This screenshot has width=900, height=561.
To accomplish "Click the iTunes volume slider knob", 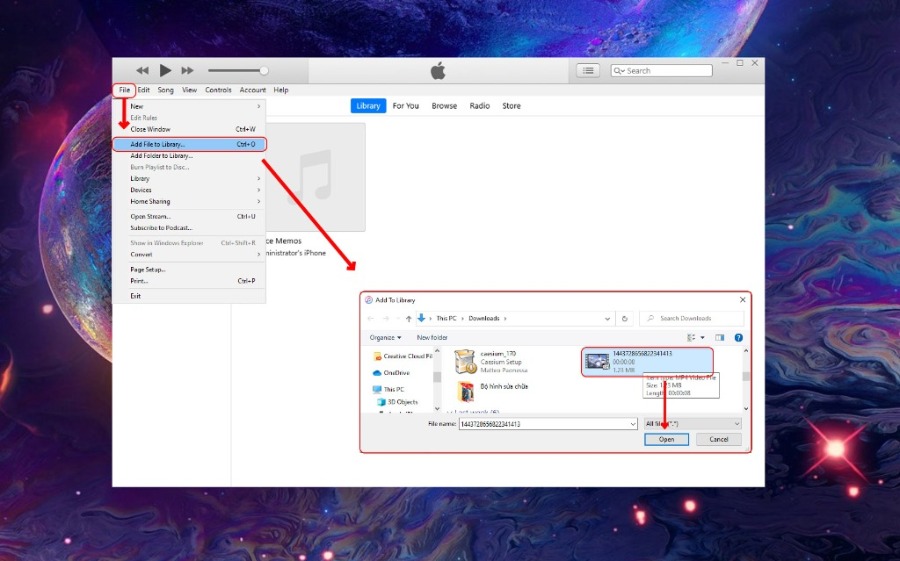I will [x=263, y=71].
